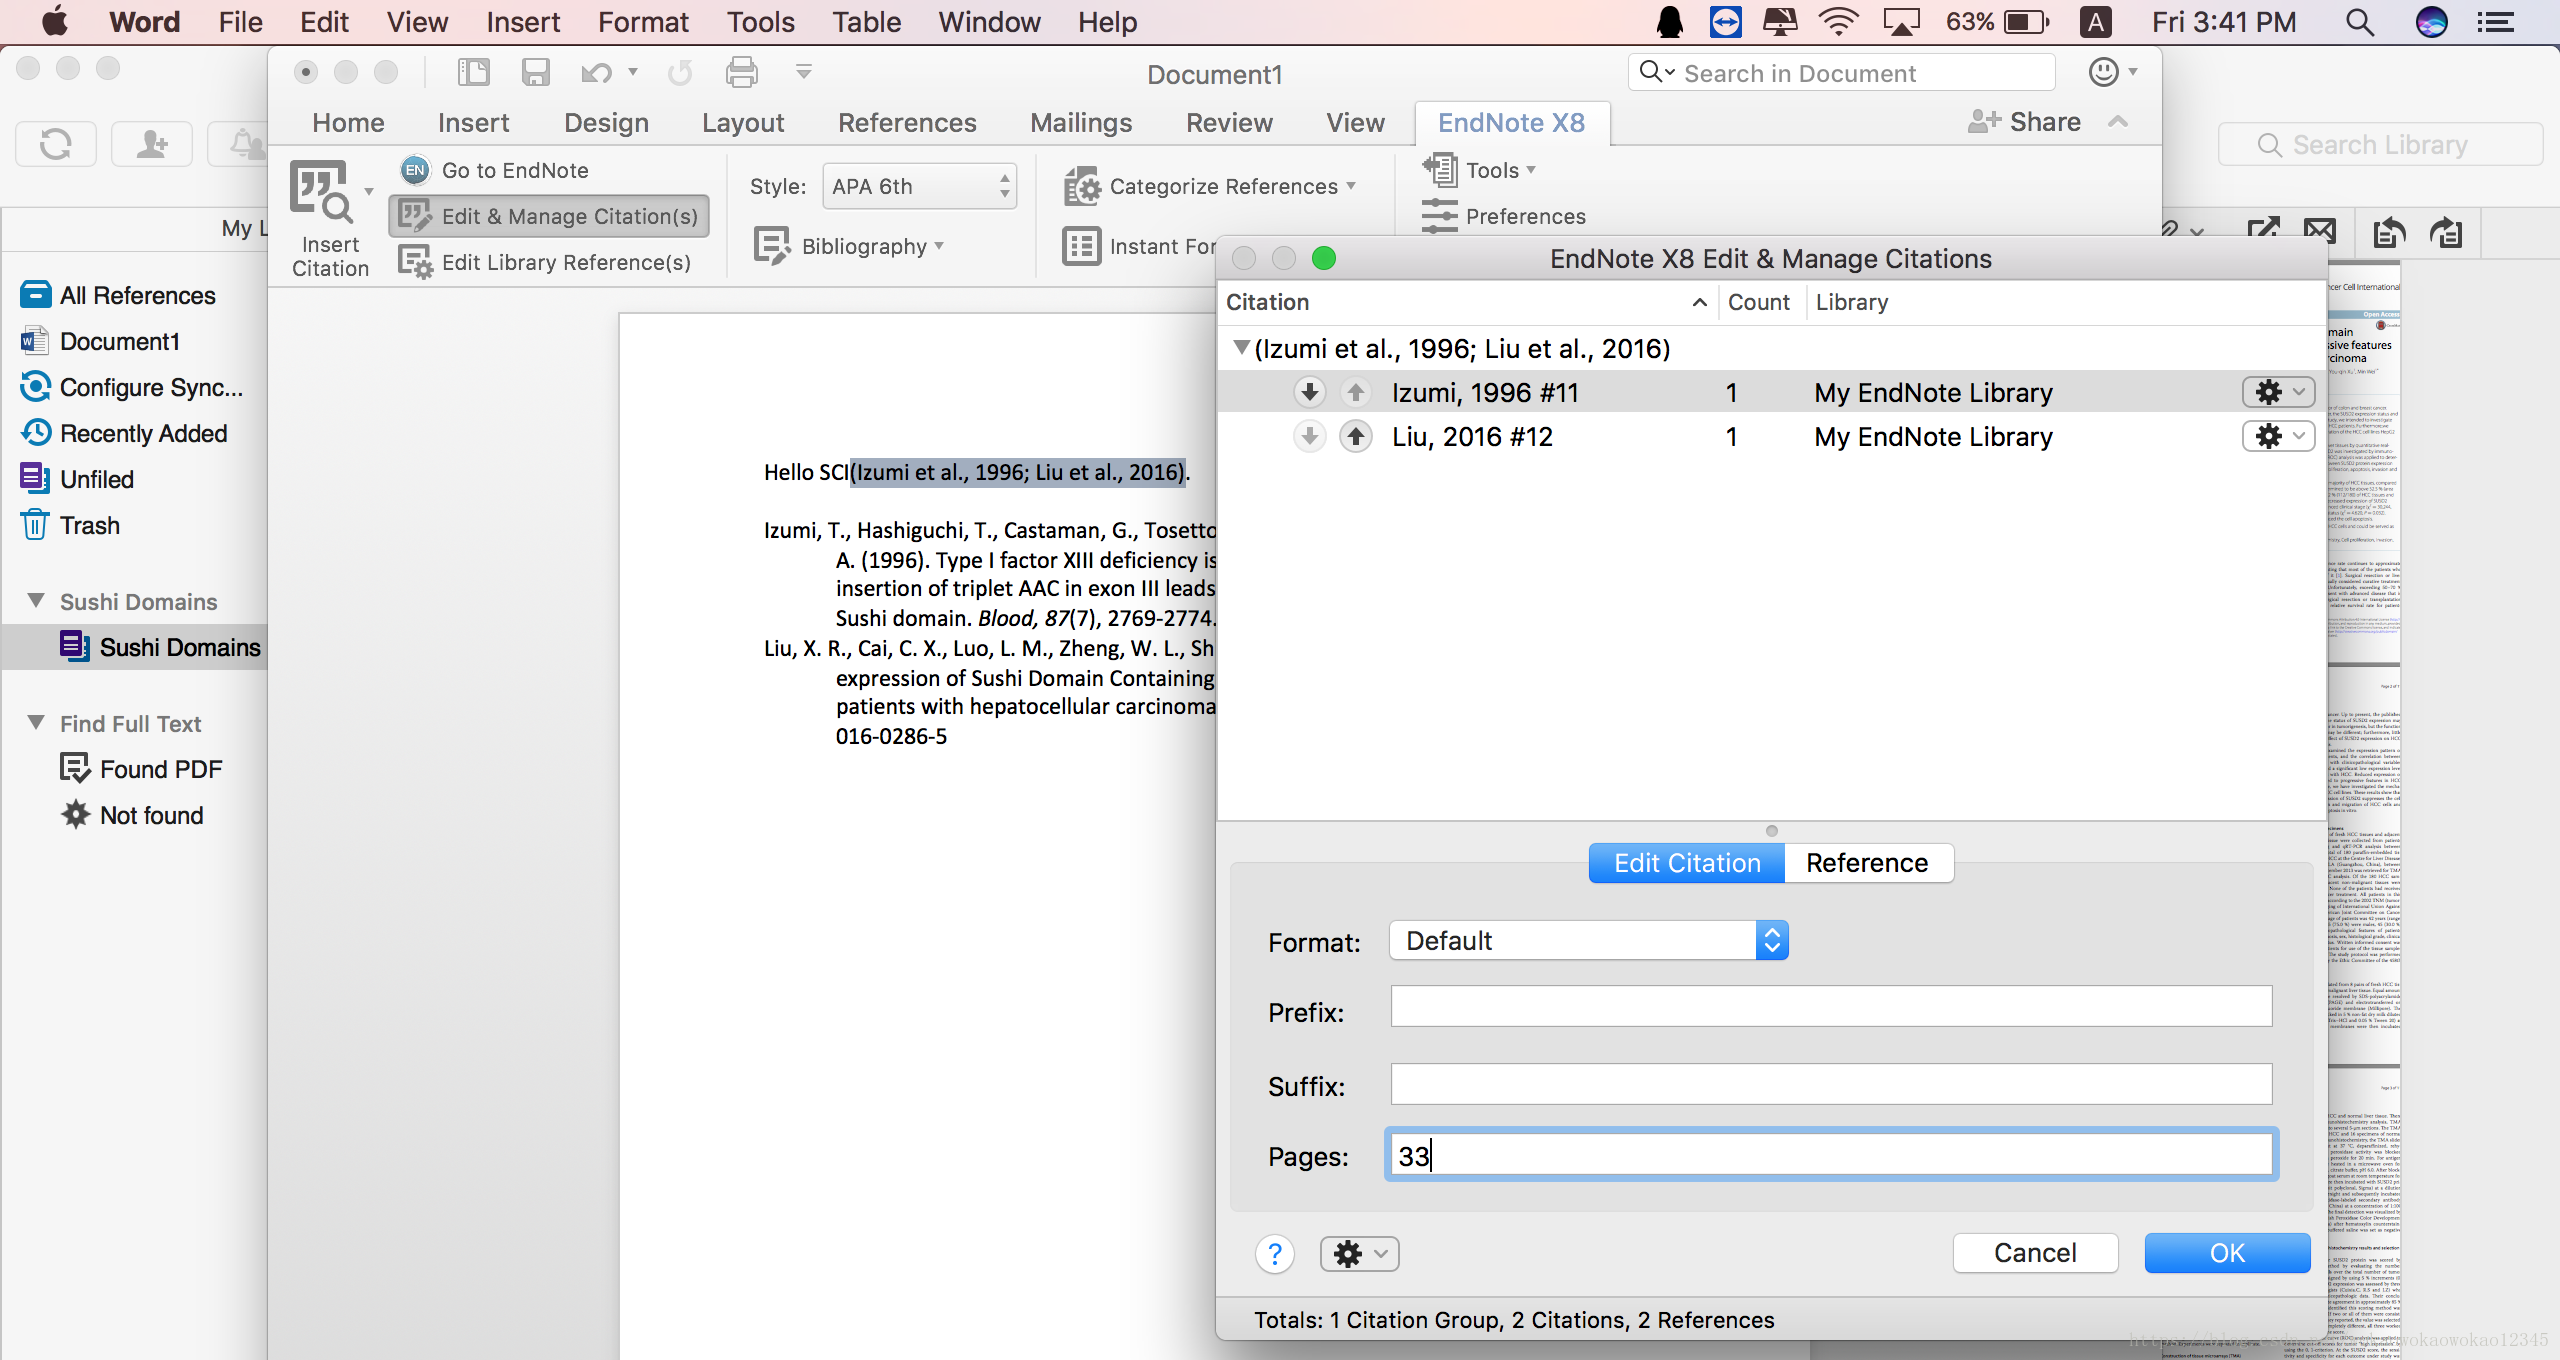Select Recently Added group
The width and height of the screenshot is (2560, 1360).
click(124, 433)
